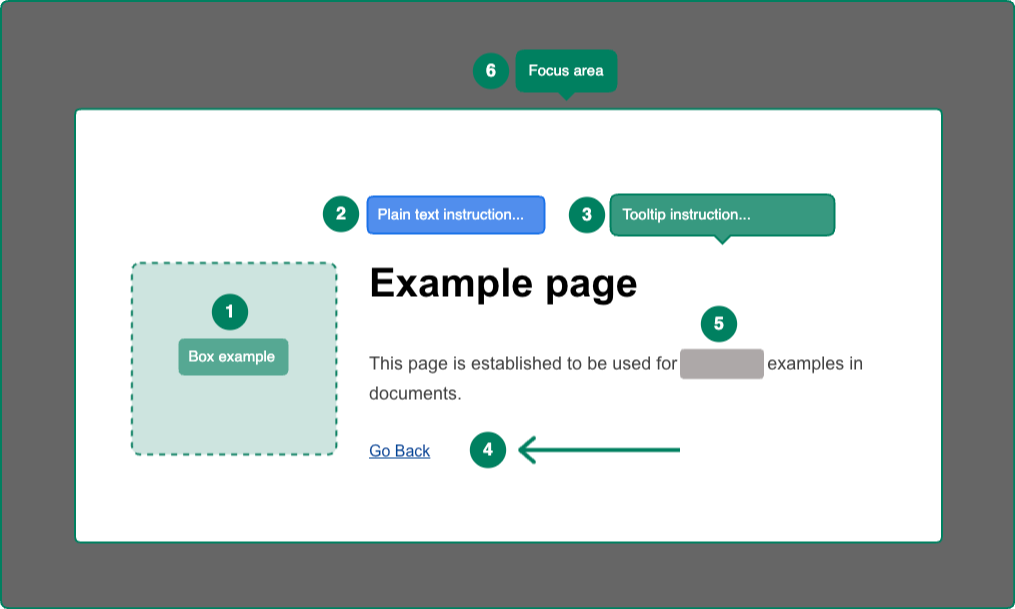
Task: Click the words 'examples in' after blur
Action: [x=814, y=364]
